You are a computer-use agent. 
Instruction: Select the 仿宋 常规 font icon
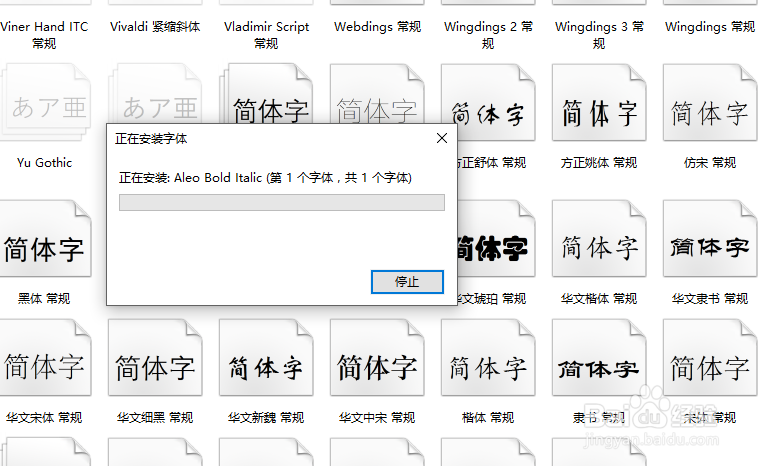[710, 102]
